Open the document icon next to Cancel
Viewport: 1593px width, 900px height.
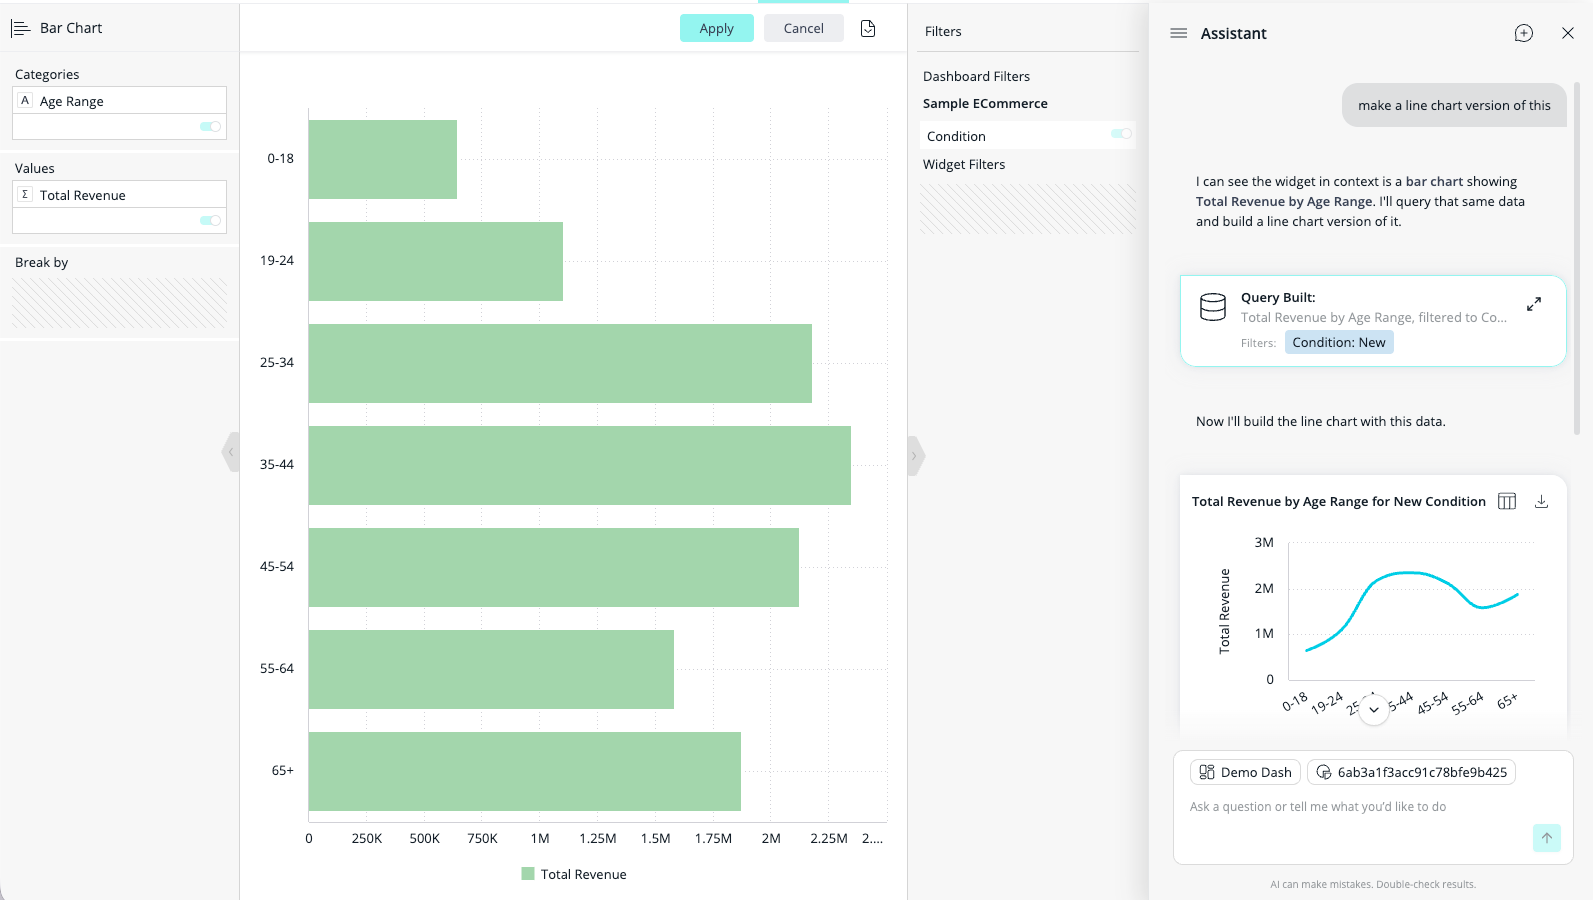click(x=868, y=28)
